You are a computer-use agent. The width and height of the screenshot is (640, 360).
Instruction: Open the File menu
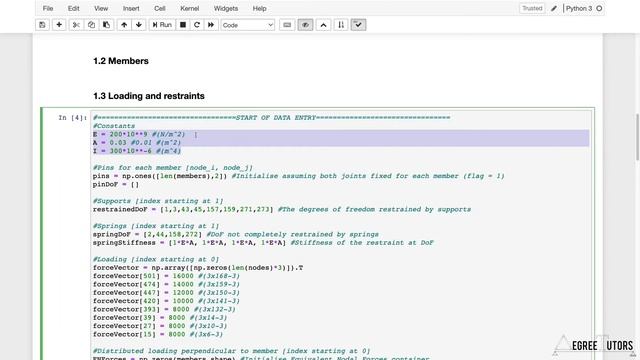[x=48, y=8]
